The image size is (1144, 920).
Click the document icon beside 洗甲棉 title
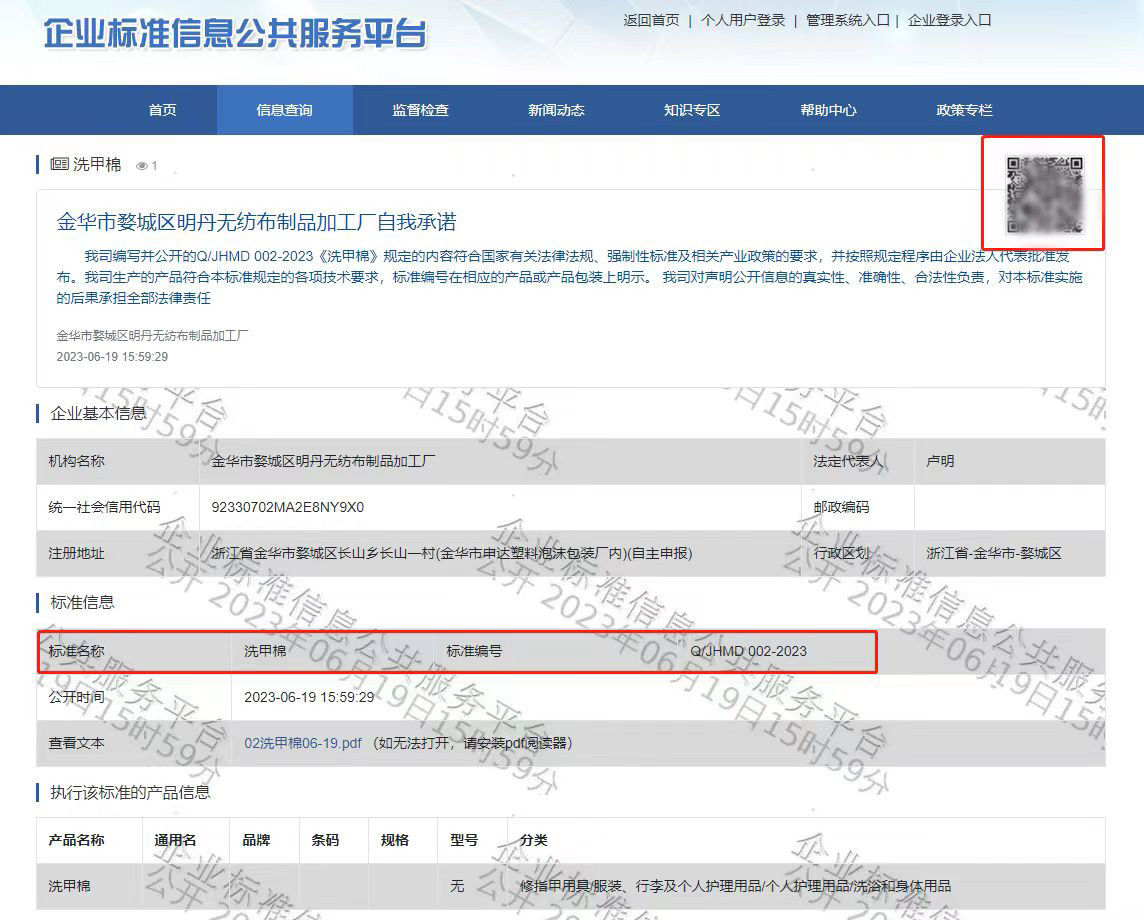coord(59,164)
